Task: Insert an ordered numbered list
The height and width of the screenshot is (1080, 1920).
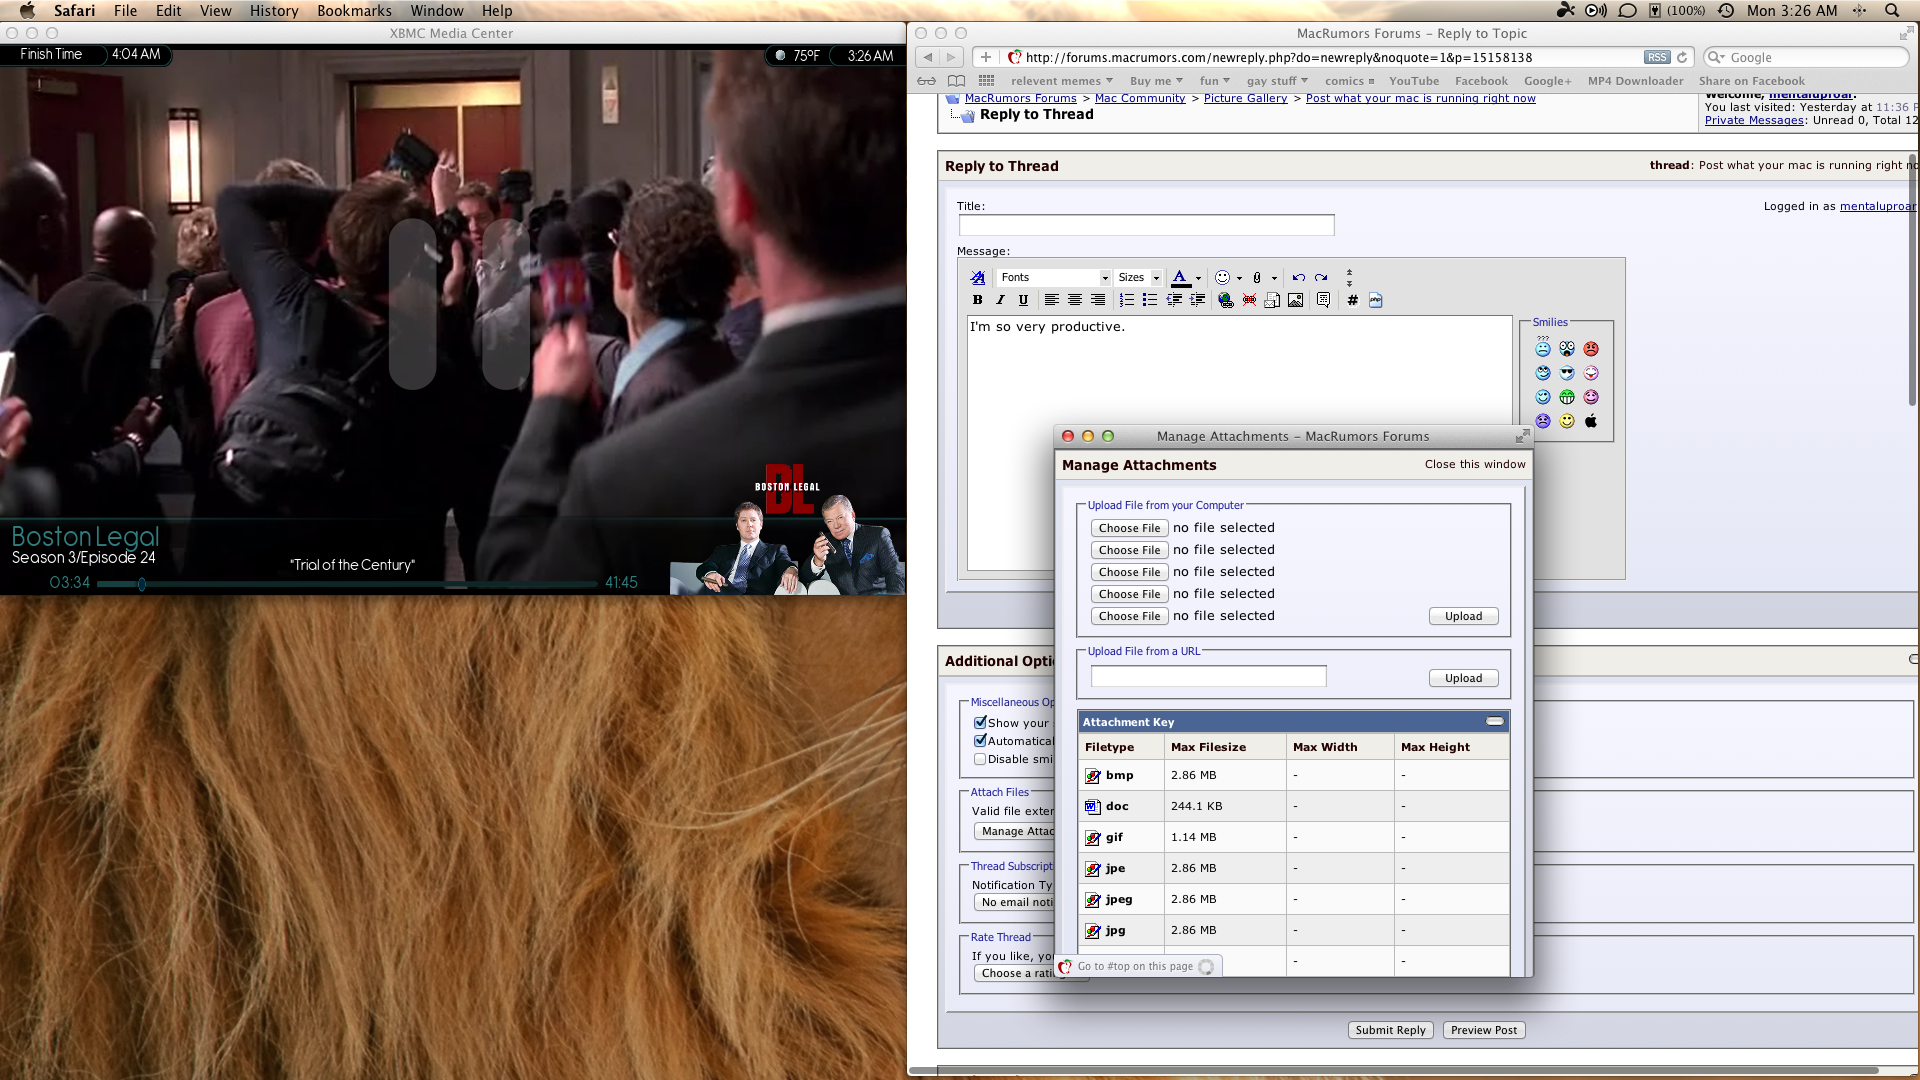Action: 1126,300
